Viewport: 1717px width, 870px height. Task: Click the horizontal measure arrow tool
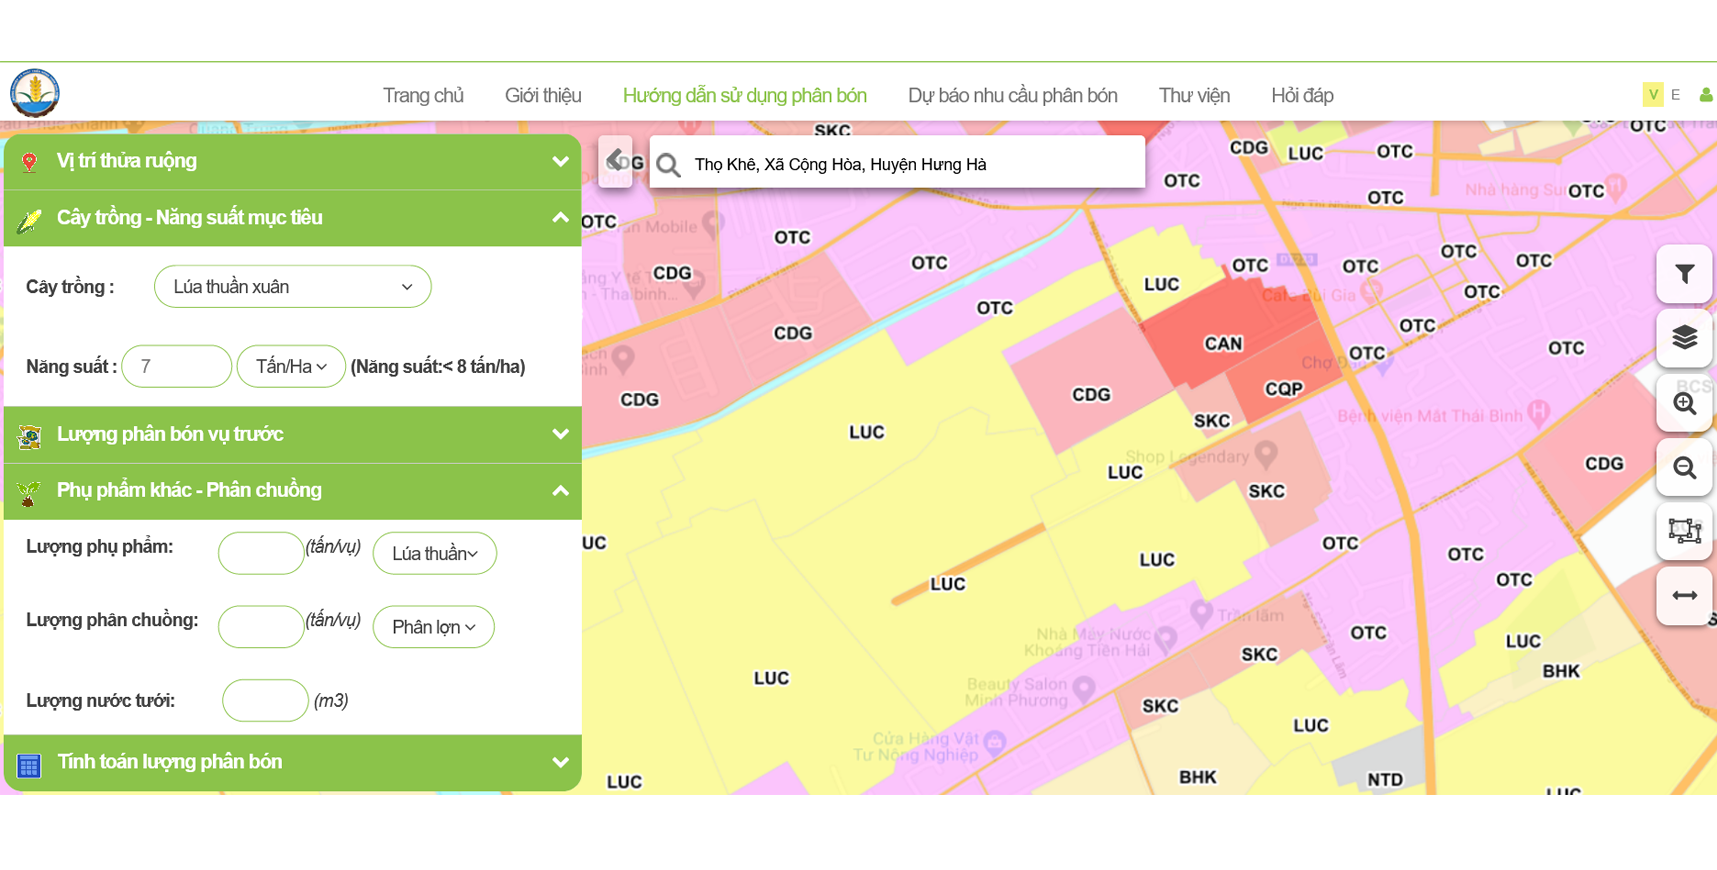tap(1684, 596)
